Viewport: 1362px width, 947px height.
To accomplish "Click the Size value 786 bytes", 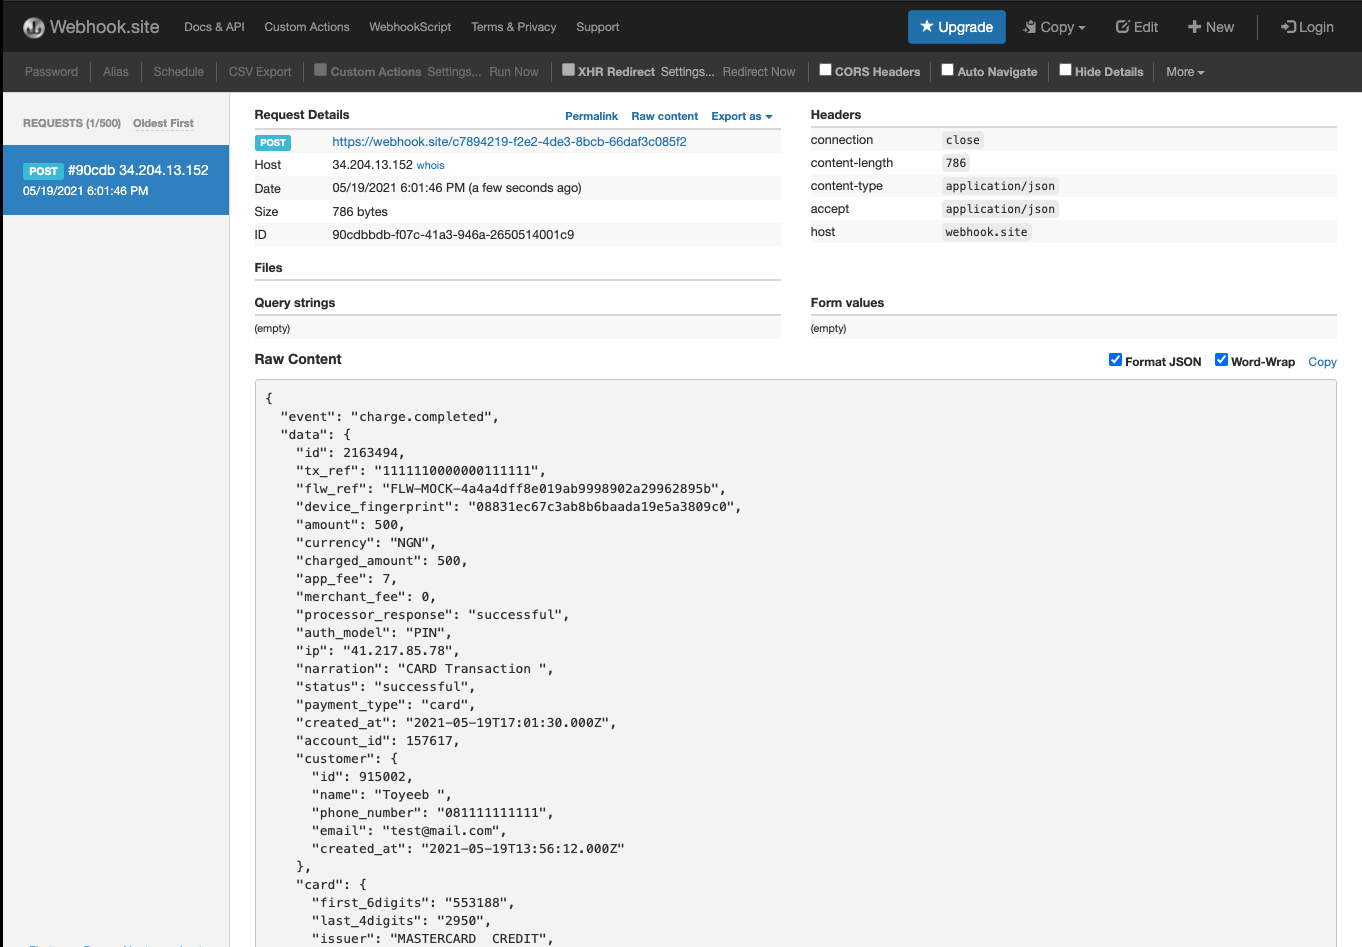I will [360, 212].
